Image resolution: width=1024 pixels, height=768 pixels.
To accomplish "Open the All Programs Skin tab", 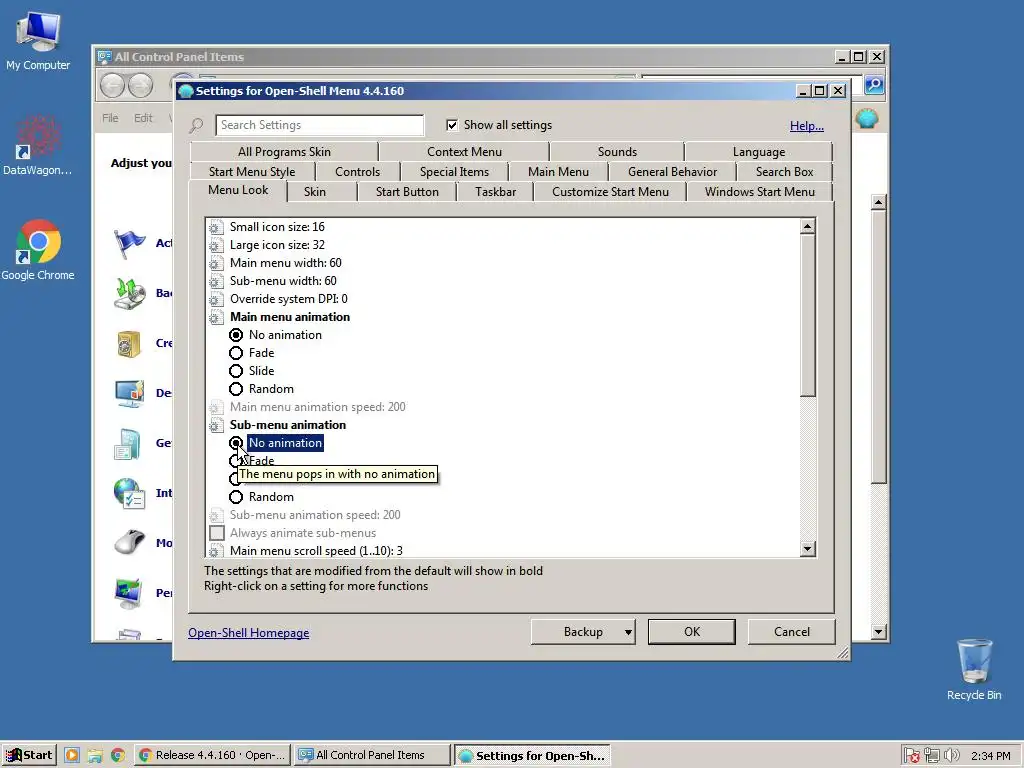I will click(284, 152).
